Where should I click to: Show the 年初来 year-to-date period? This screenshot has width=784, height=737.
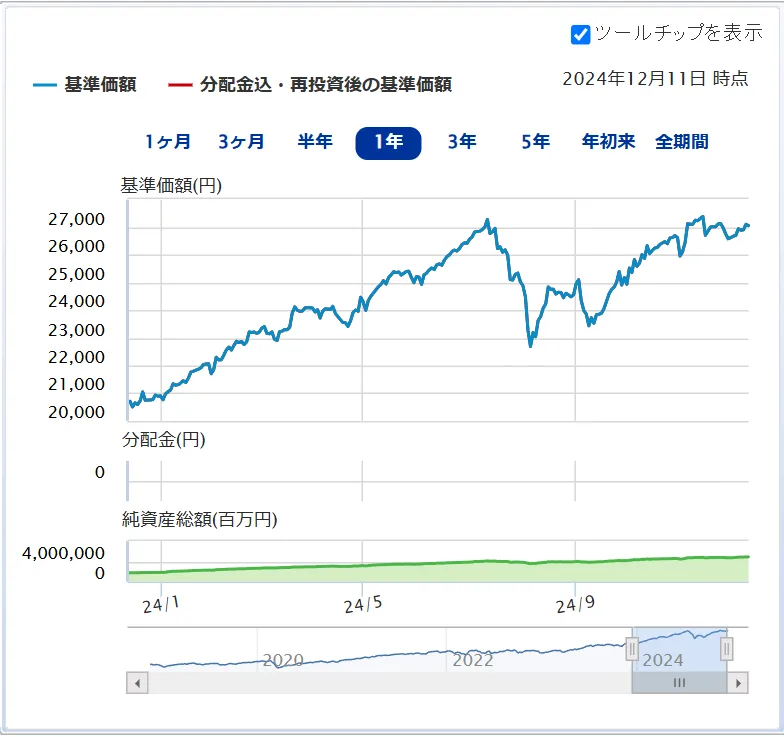tap(608, 142)
